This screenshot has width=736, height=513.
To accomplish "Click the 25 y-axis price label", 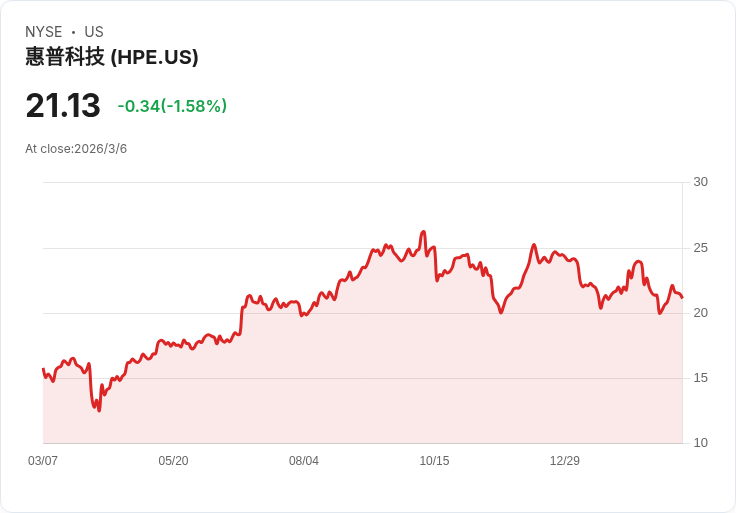I will tap(700, 248).
